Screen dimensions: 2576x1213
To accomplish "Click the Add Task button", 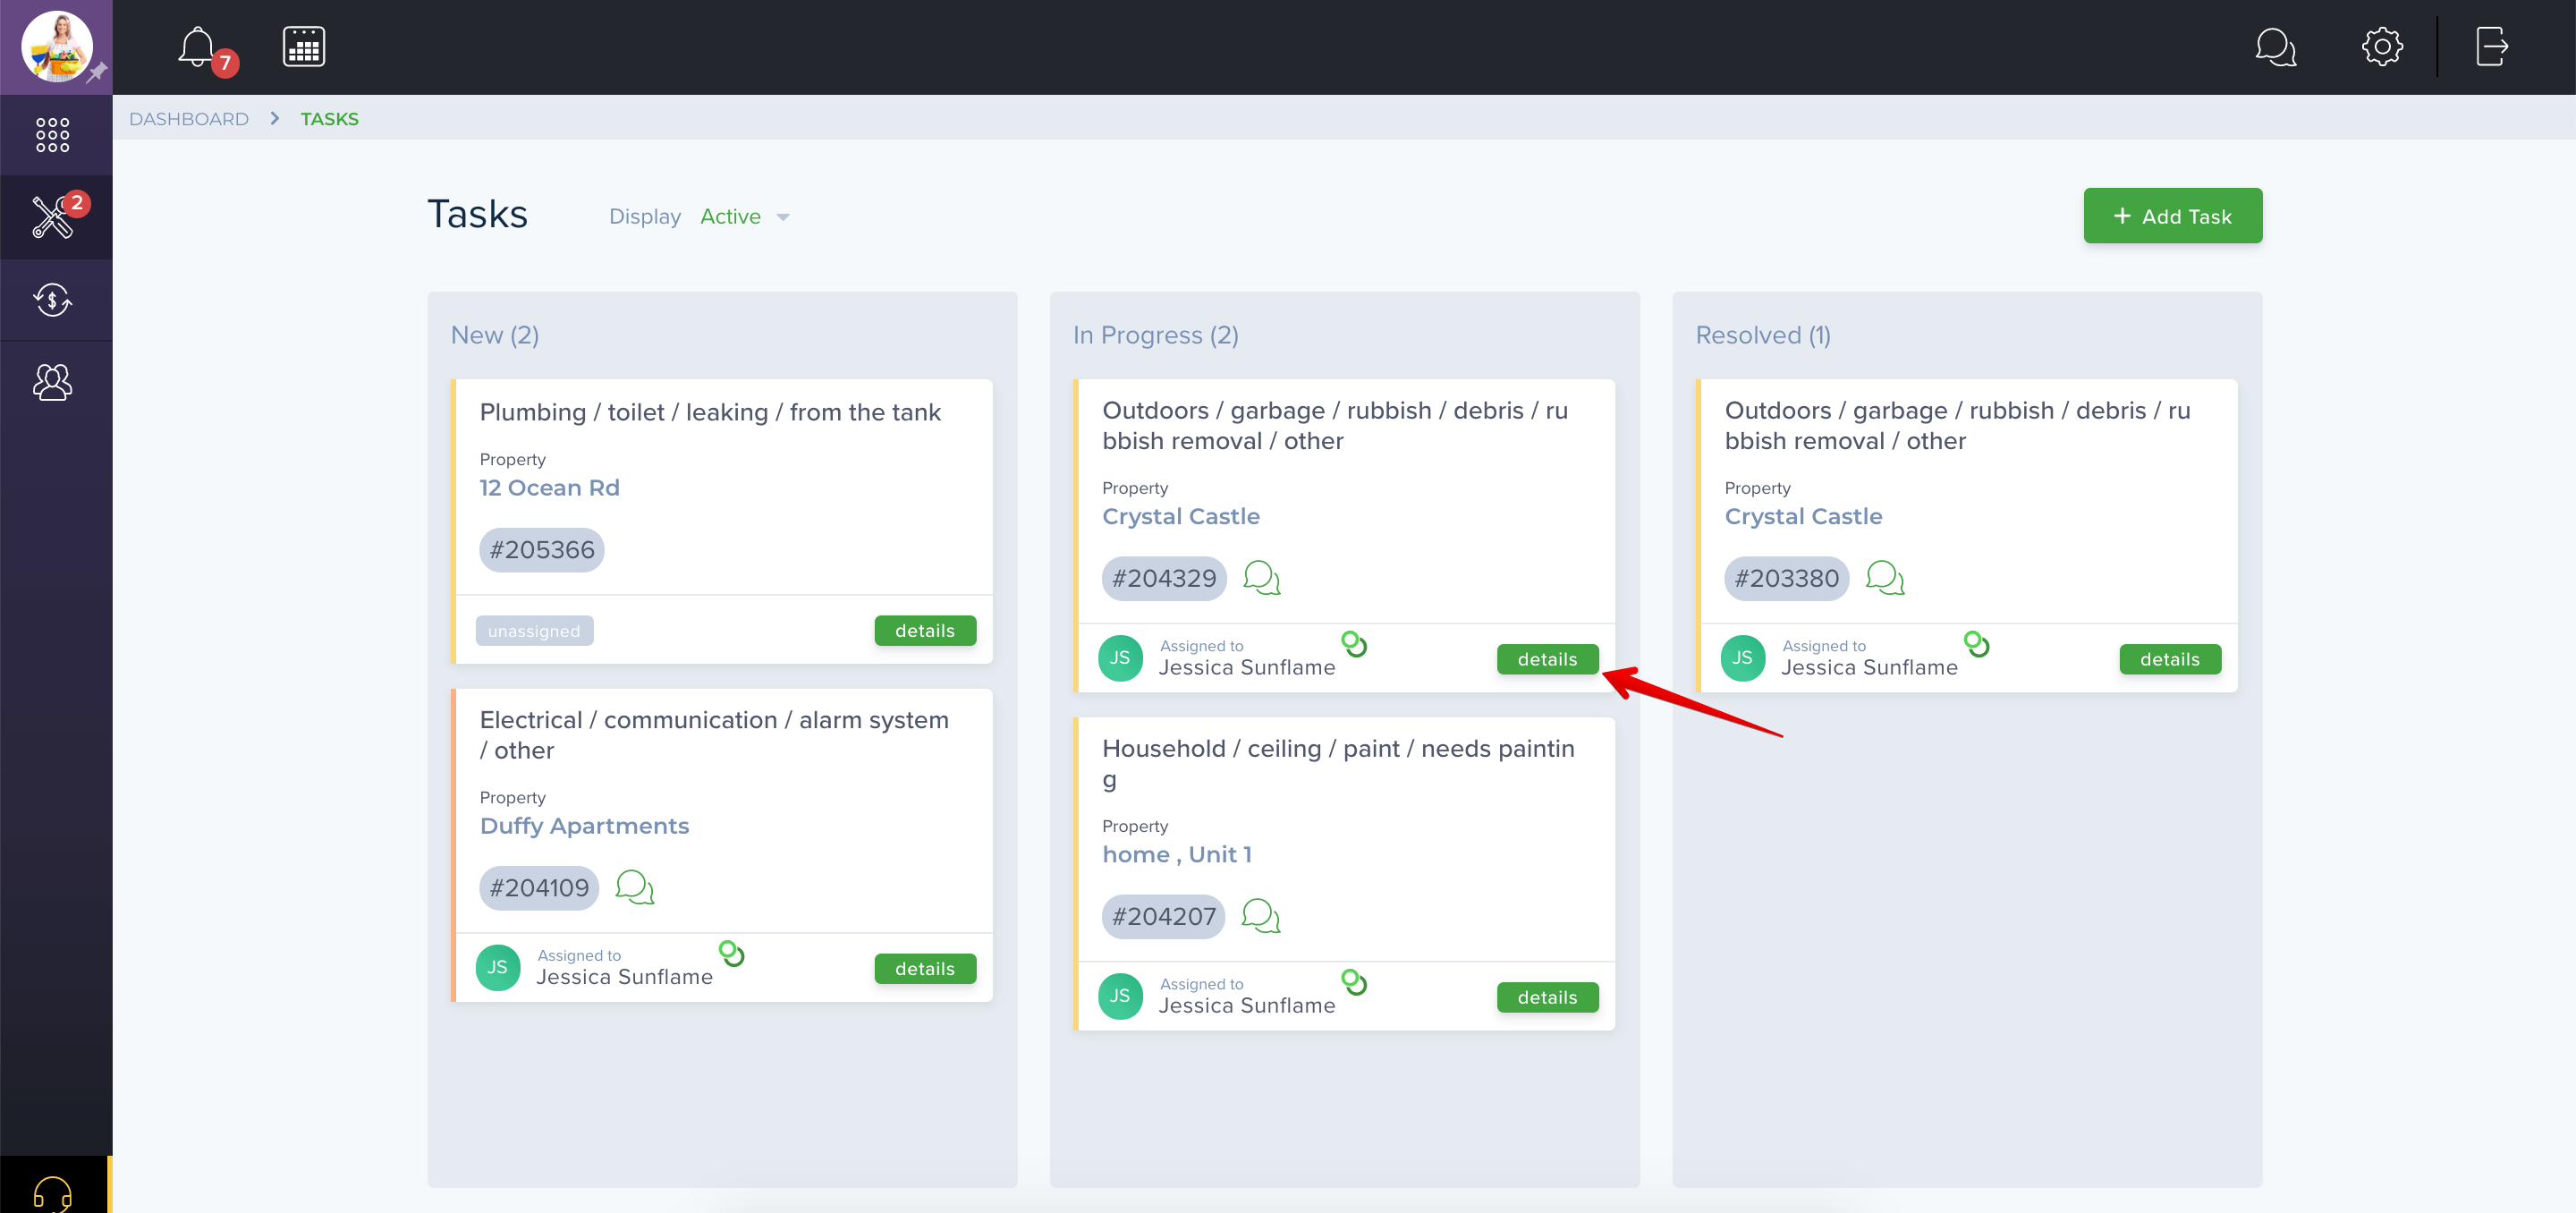I will pyautogui.click(x=2172, y=216).
